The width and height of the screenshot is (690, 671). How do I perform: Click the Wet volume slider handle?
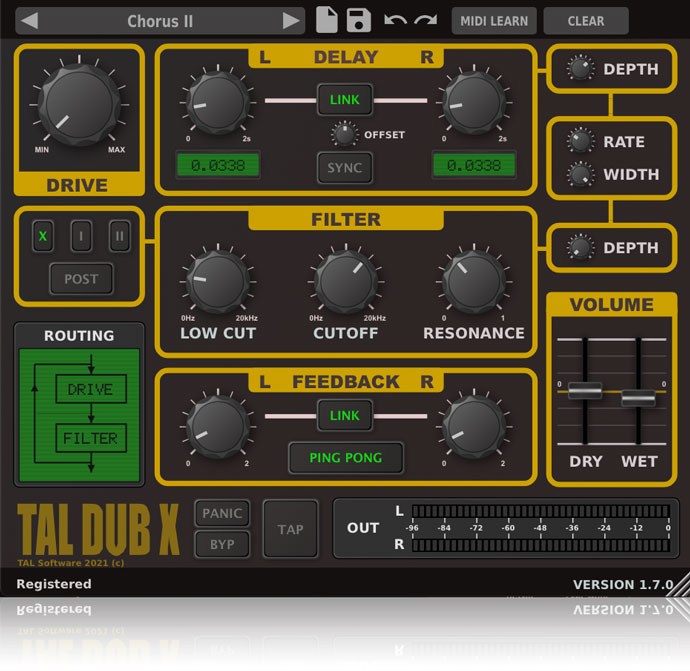(638, 398)
